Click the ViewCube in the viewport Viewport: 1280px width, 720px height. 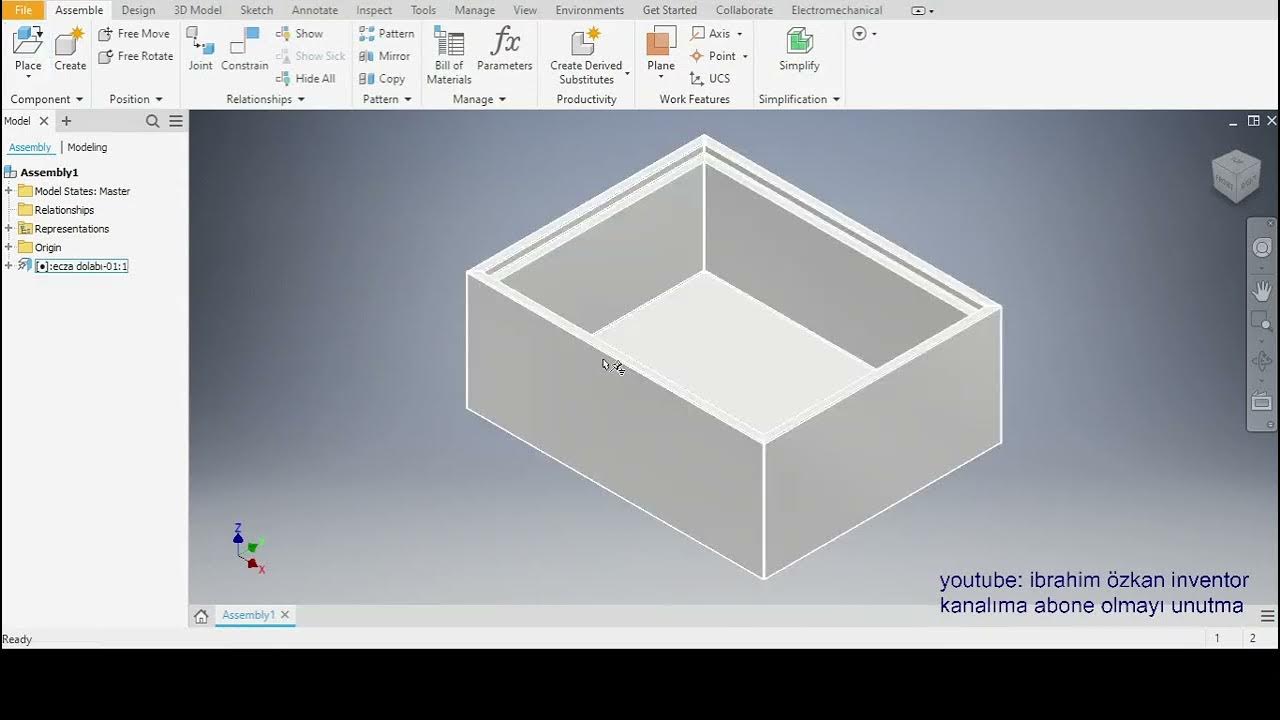tap(1237, 175)
